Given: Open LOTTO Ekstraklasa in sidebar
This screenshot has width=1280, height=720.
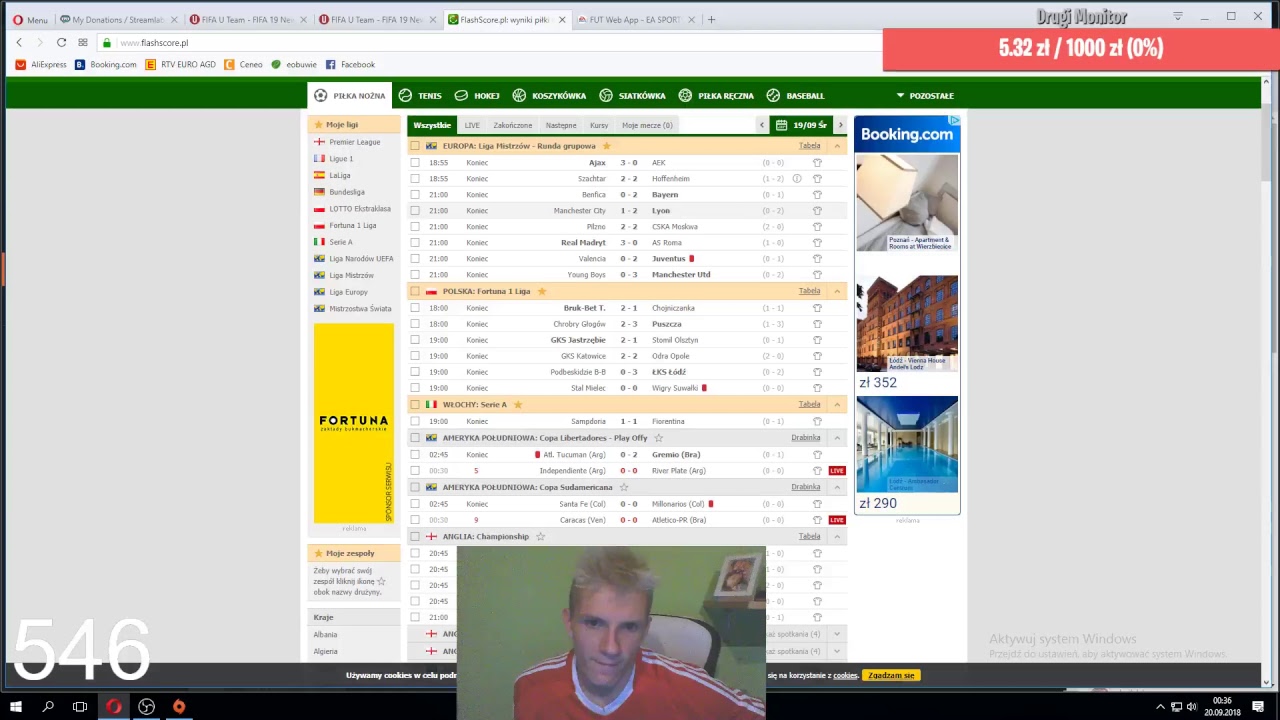Looking at the screenshot, I should (360, 209).
